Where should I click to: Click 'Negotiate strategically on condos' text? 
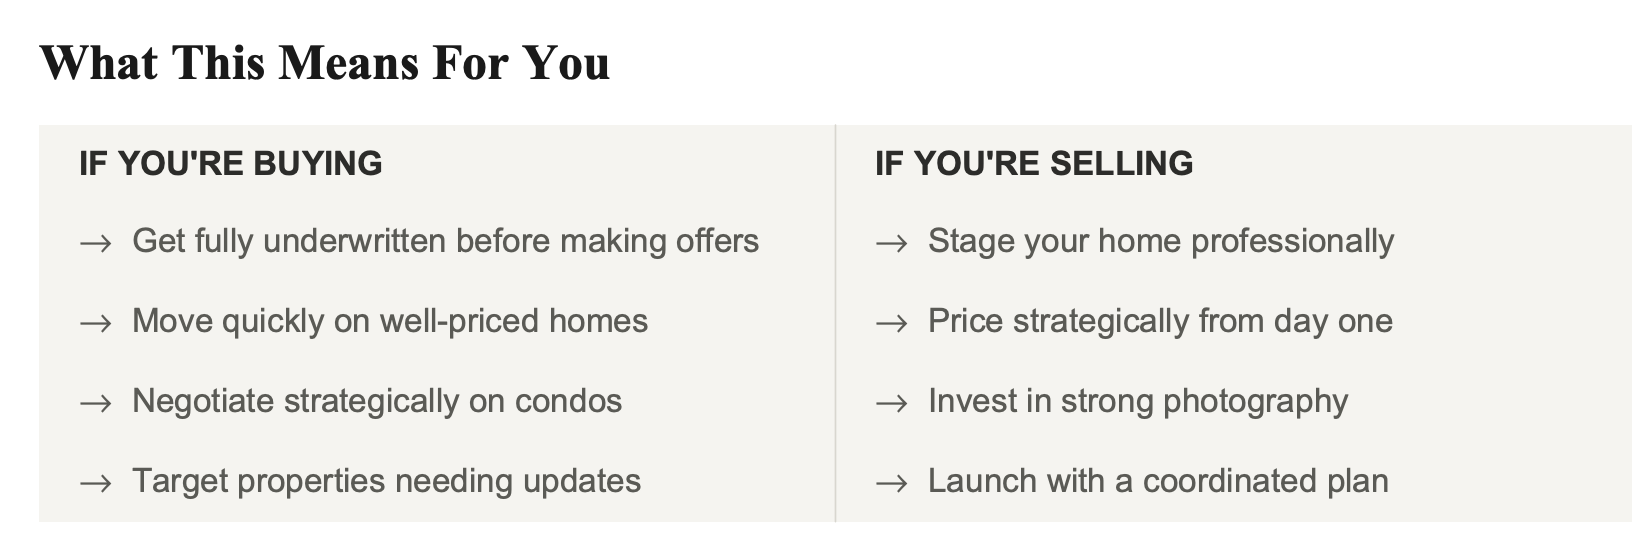pyautogui.click(x=377, y=401)
